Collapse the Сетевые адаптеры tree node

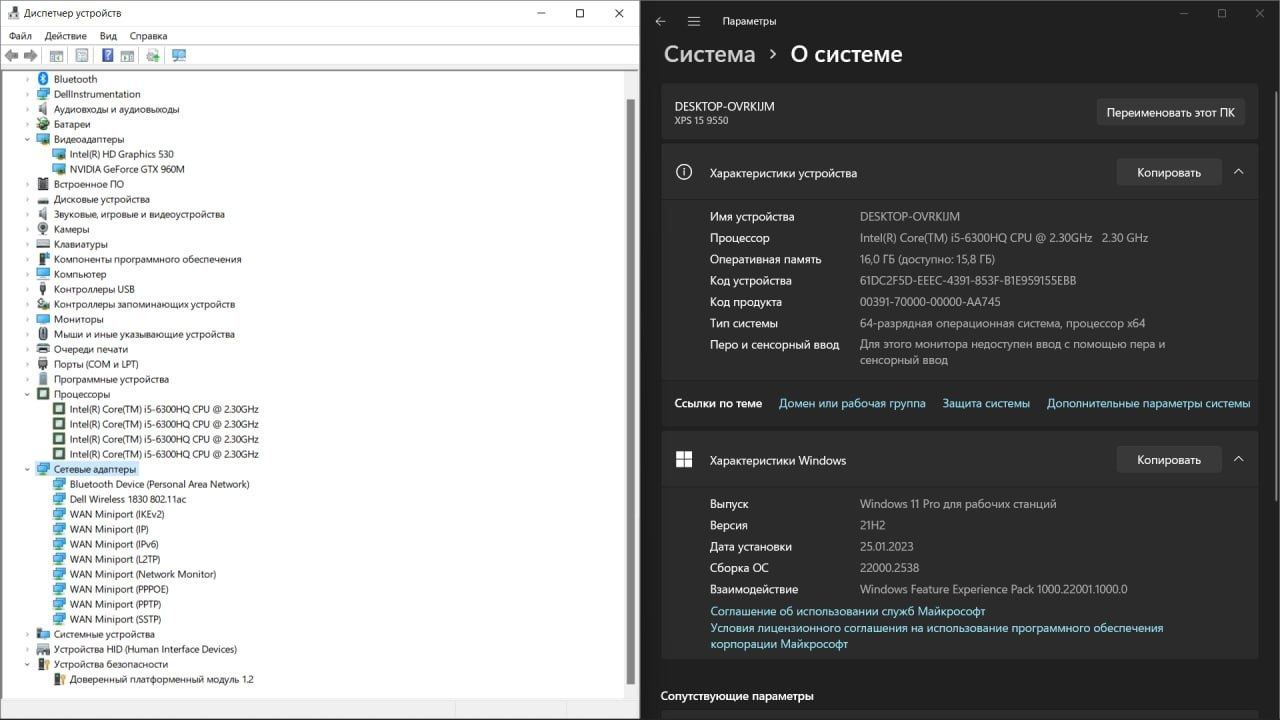click(28, 469)
